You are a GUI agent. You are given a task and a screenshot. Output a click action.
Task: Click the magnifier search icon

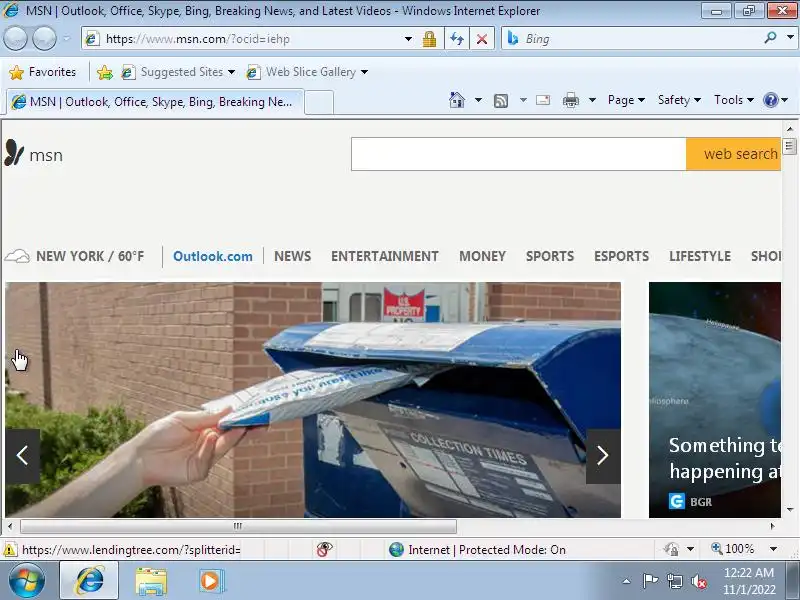(x=770, y=38)
